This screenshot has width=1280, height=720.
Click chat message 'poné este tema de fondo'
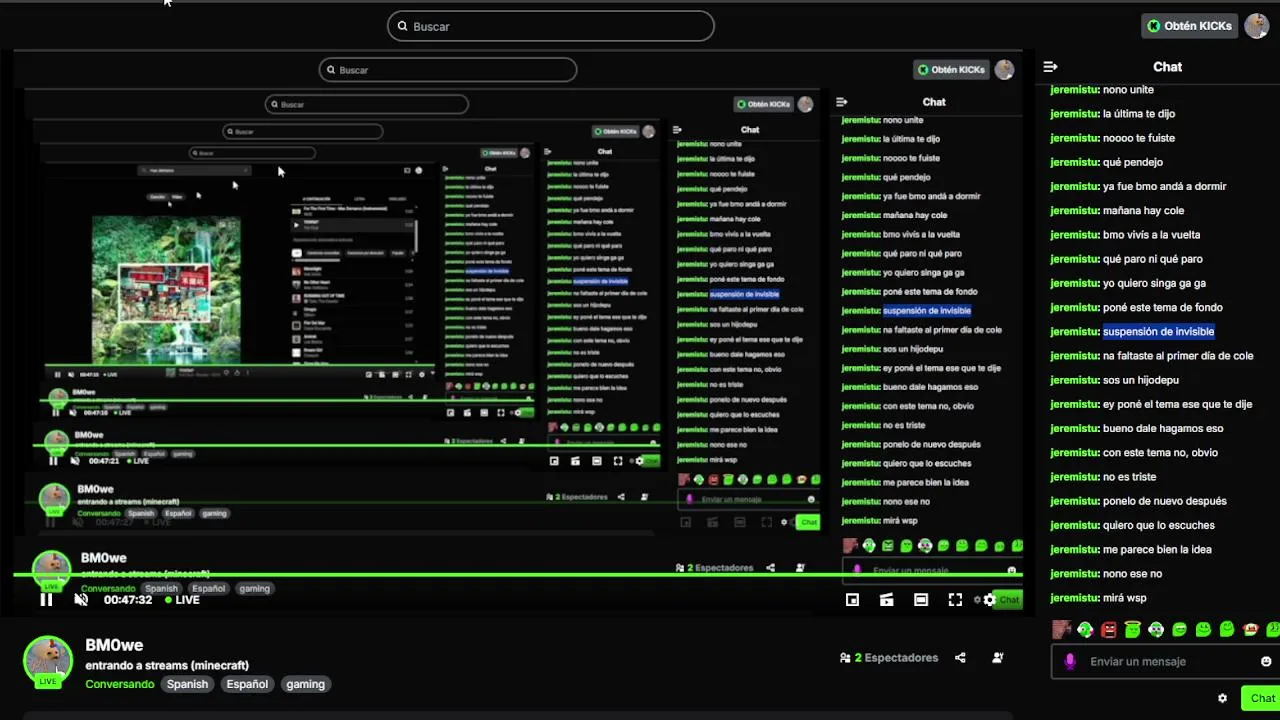point(1162,307)
